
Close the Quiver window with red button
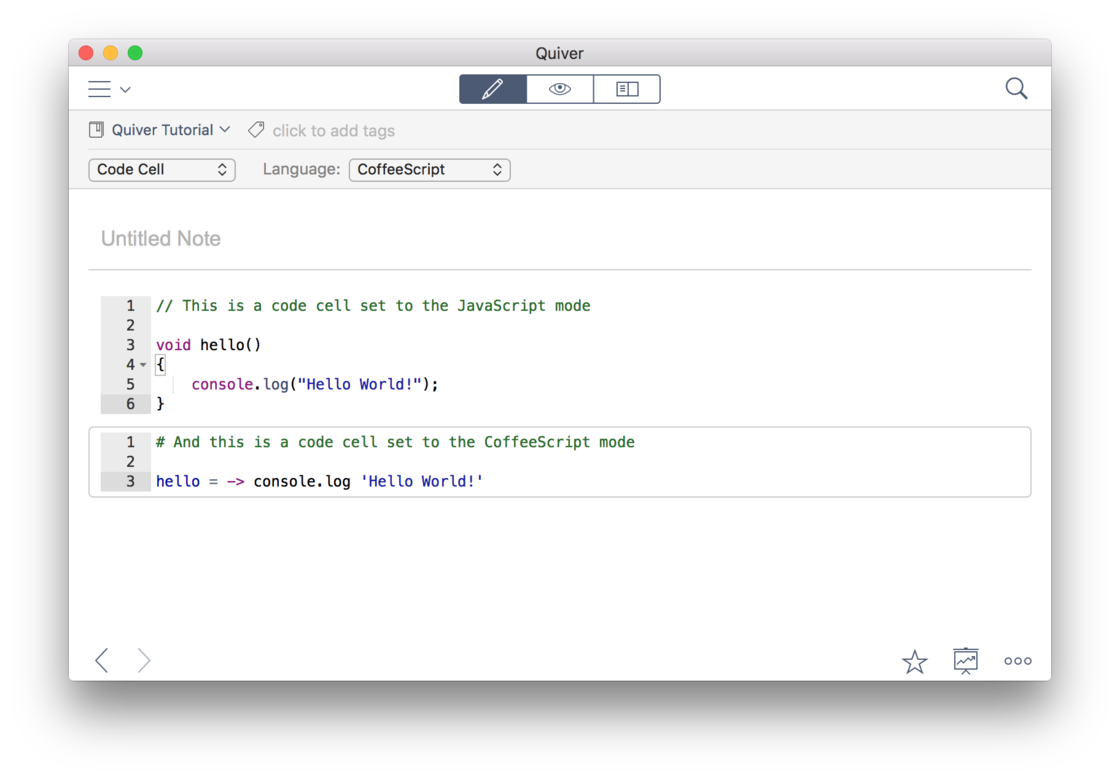[x=86, y=53]
